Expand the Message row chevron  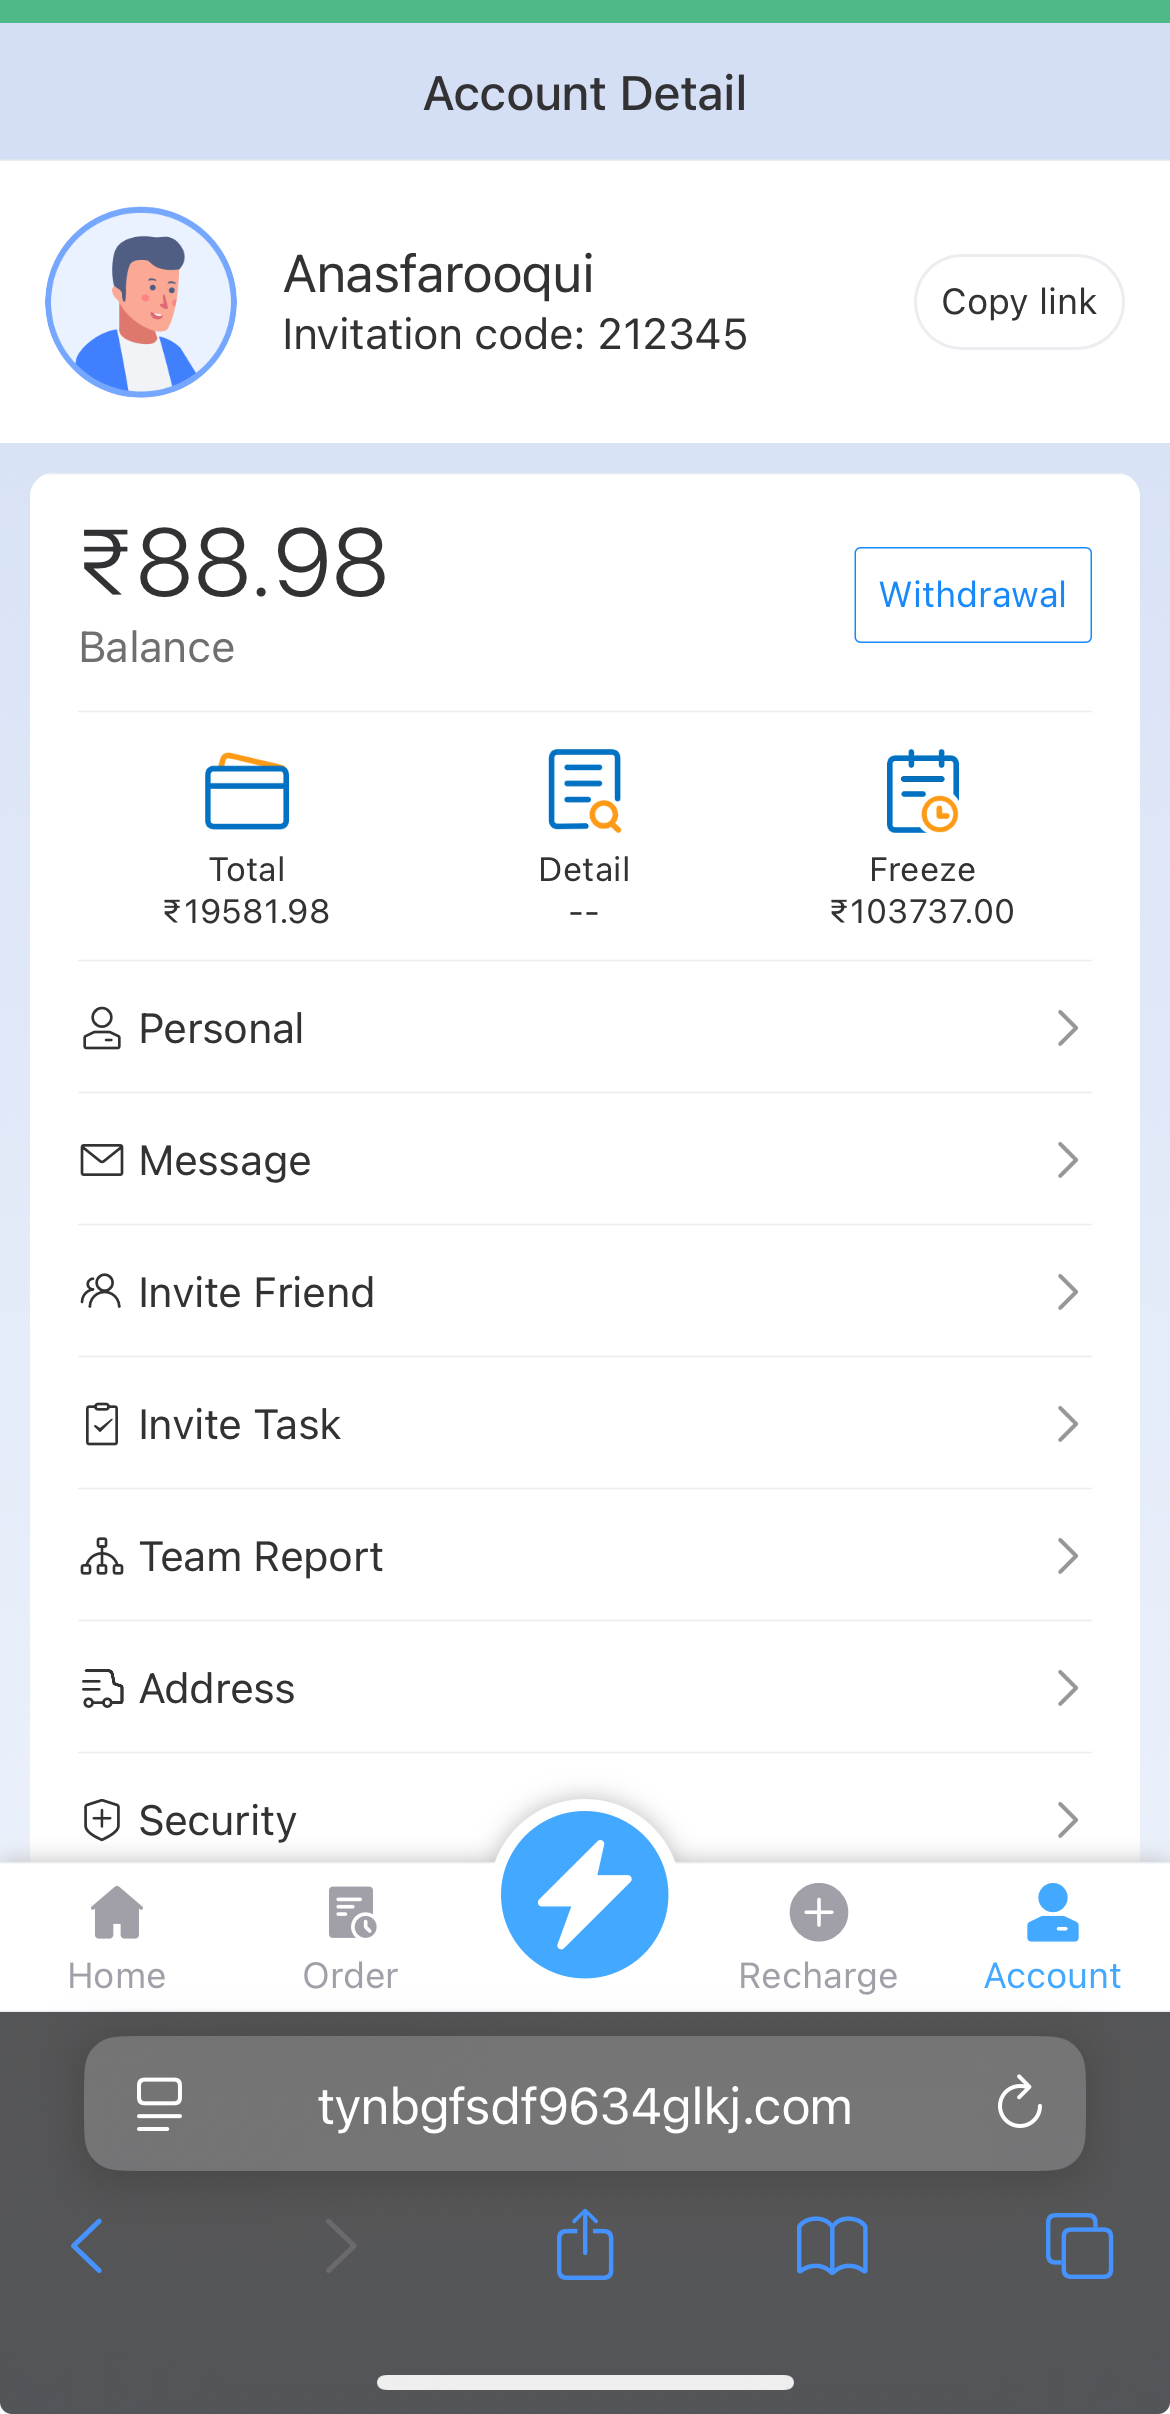(x=1067, y=1160)
